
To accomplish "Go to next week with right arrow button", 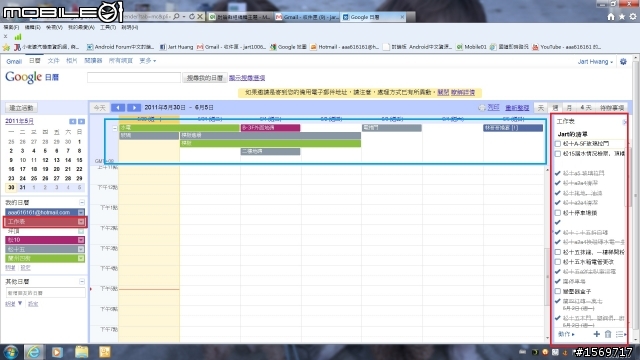I will [x=133, y=108].
